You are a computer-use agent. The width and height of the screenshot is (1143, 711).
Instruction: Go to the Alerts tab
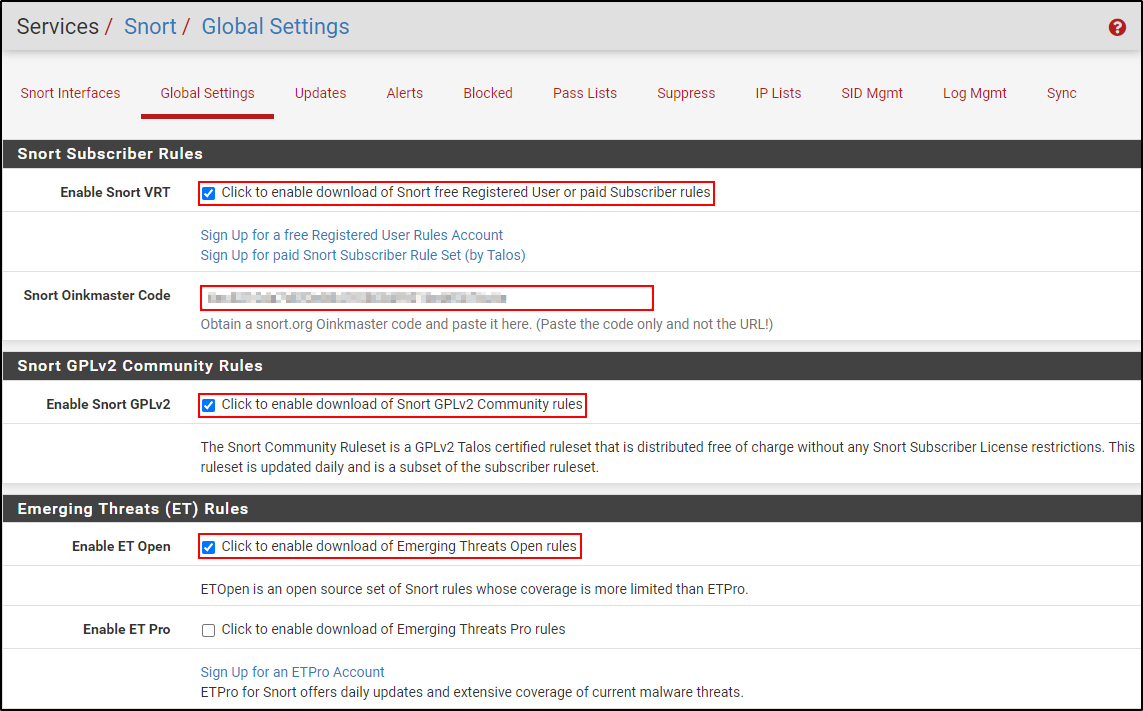pos(404,93)
